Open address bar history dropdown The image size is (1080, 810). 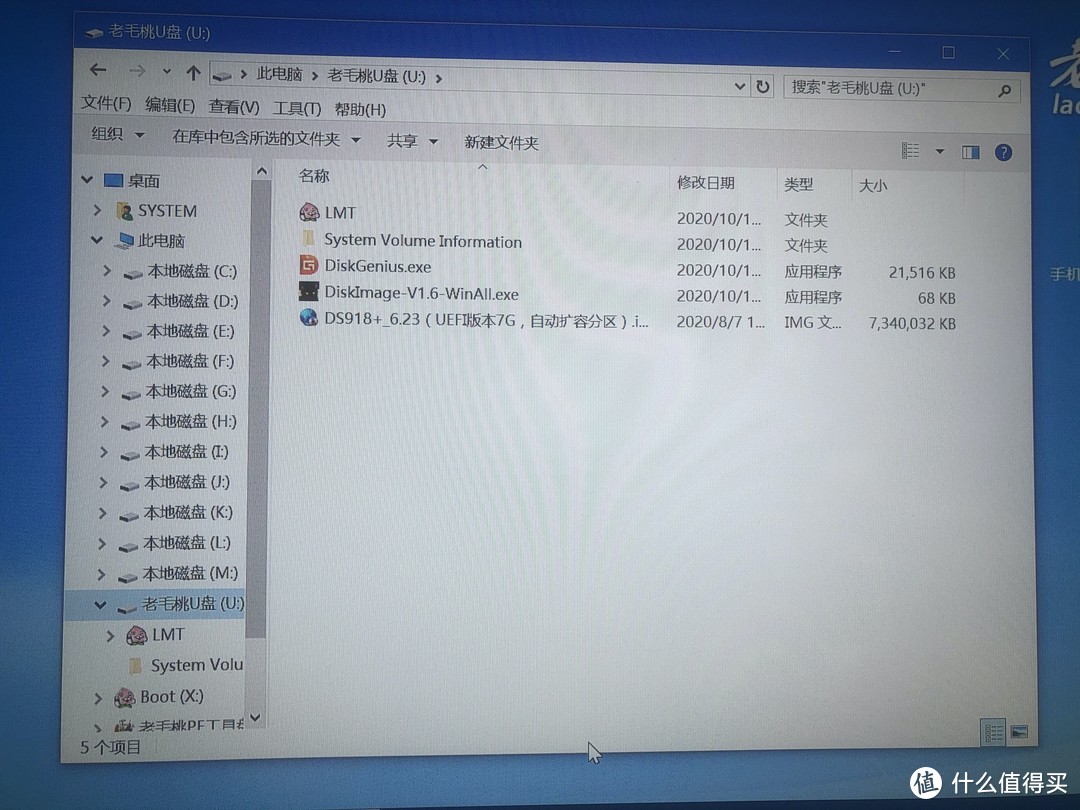[x=740, y=86]
